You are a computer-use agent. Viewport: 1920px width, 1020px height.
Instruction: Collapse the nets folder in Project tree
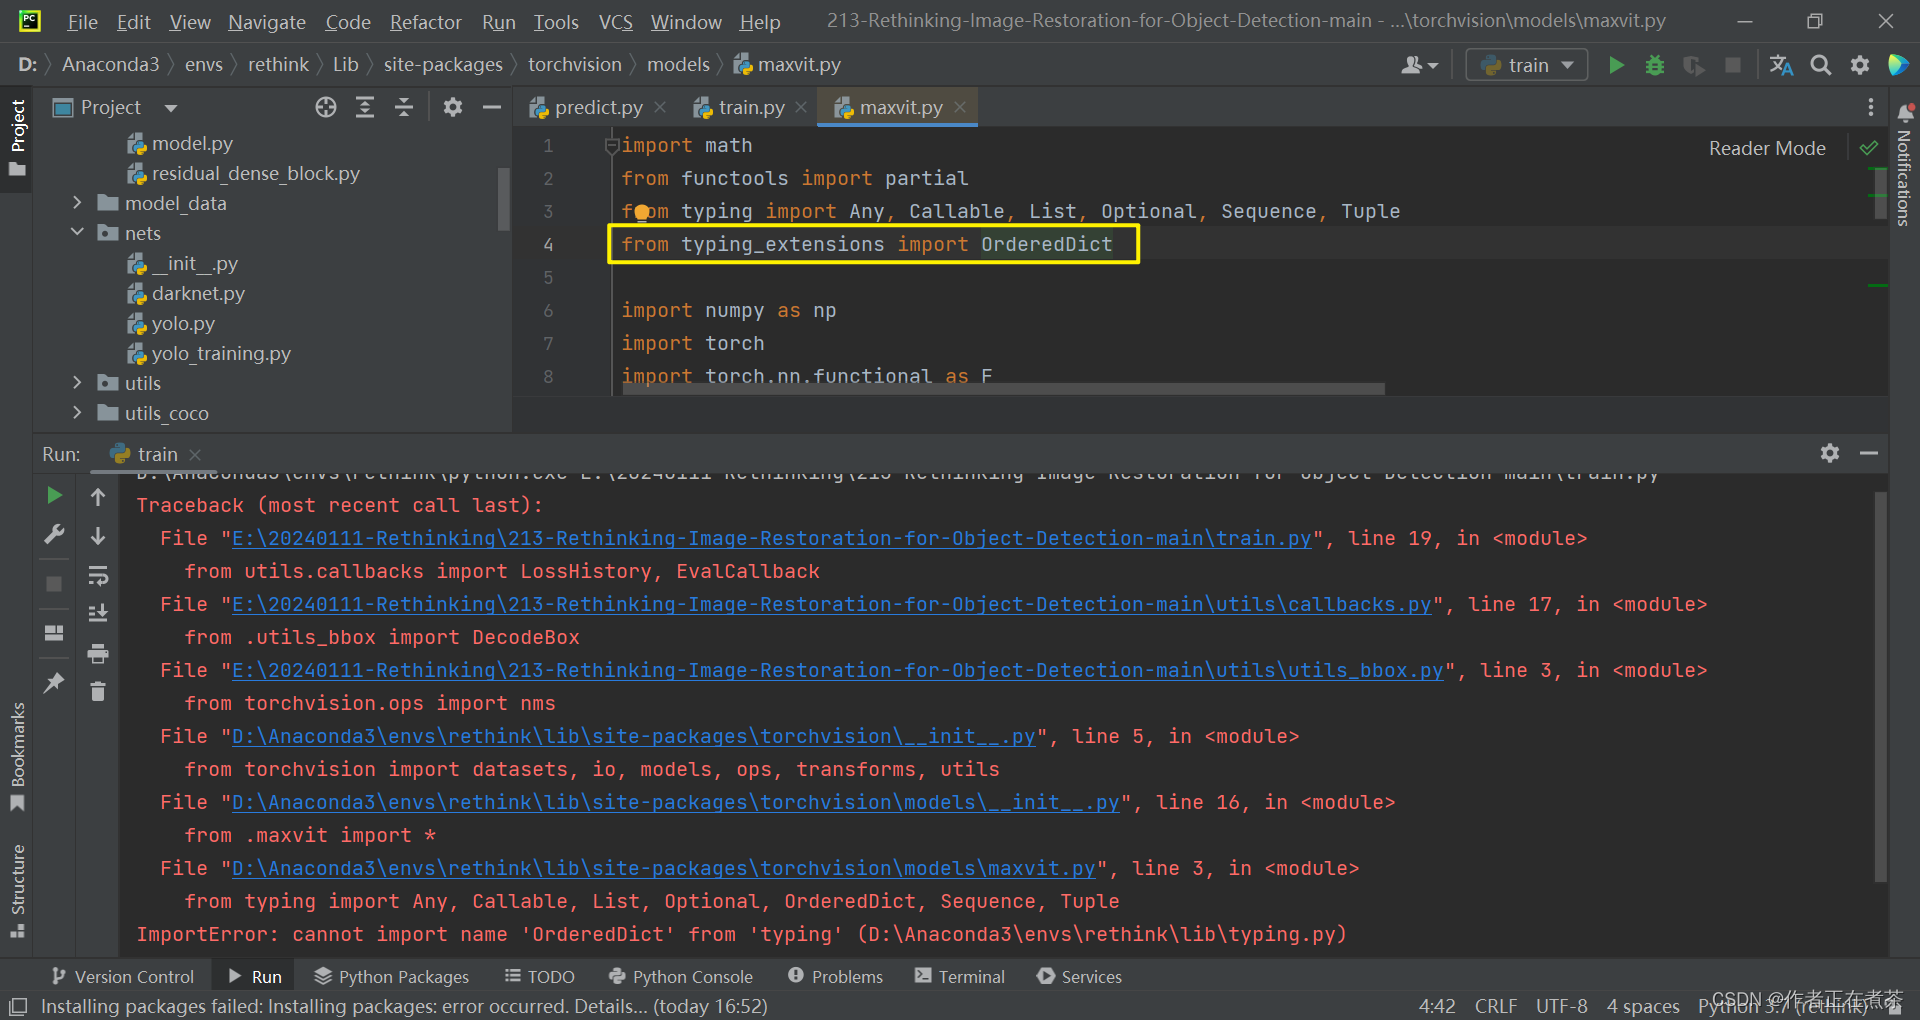(77, 232)
